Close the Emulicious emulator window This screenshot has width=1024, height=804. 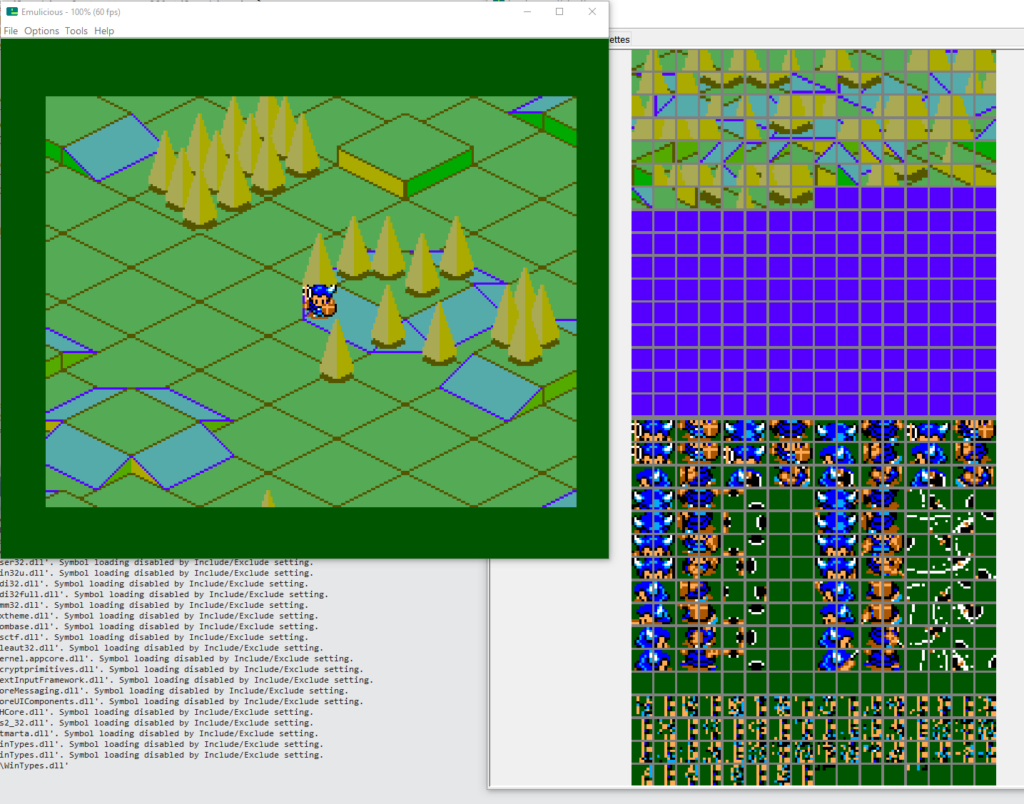(592, 12)
